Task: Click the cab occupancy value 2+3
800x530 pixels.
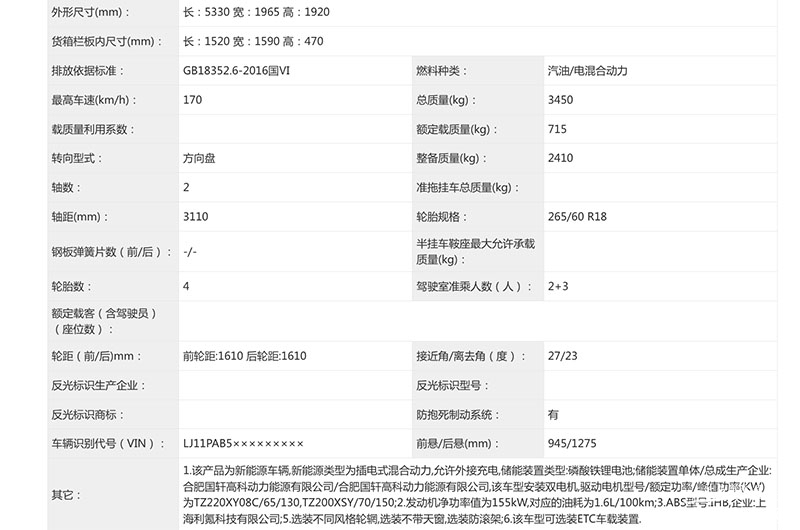Action: click(558, 286)
